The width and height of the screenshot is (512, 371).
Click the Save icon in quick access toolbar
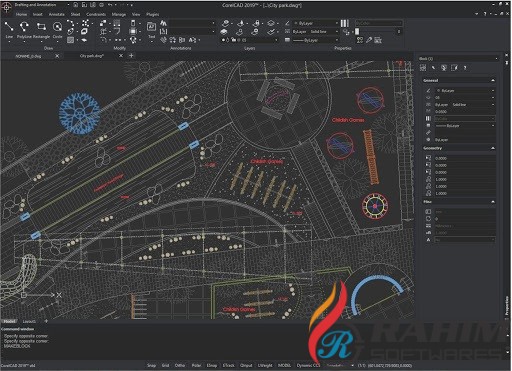click(93, 5)
